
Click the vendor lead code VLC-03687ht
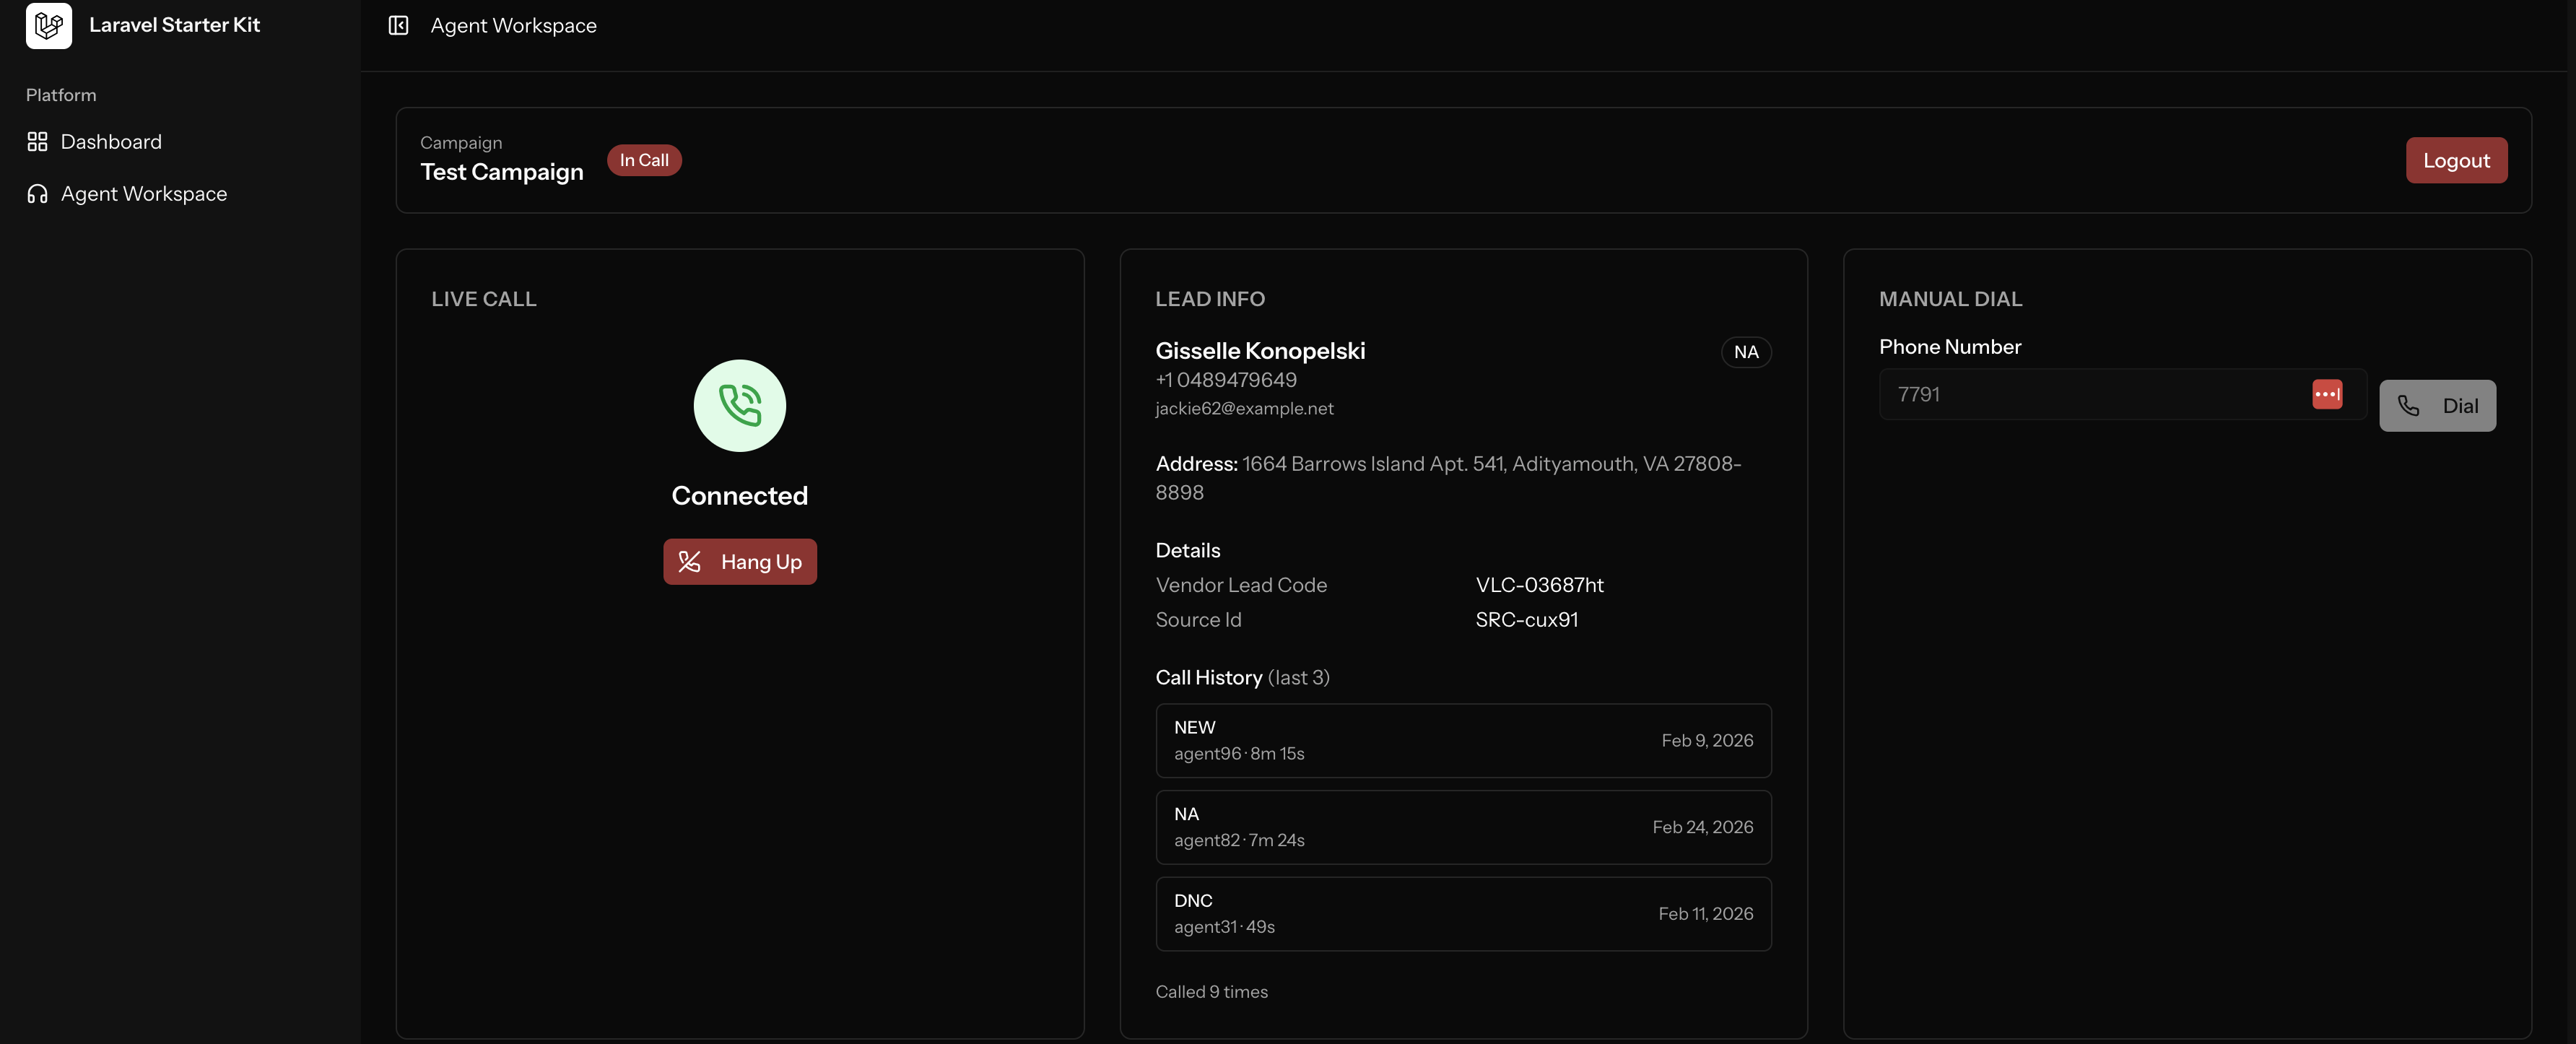pyautogui.click(x=1539, y=585)
